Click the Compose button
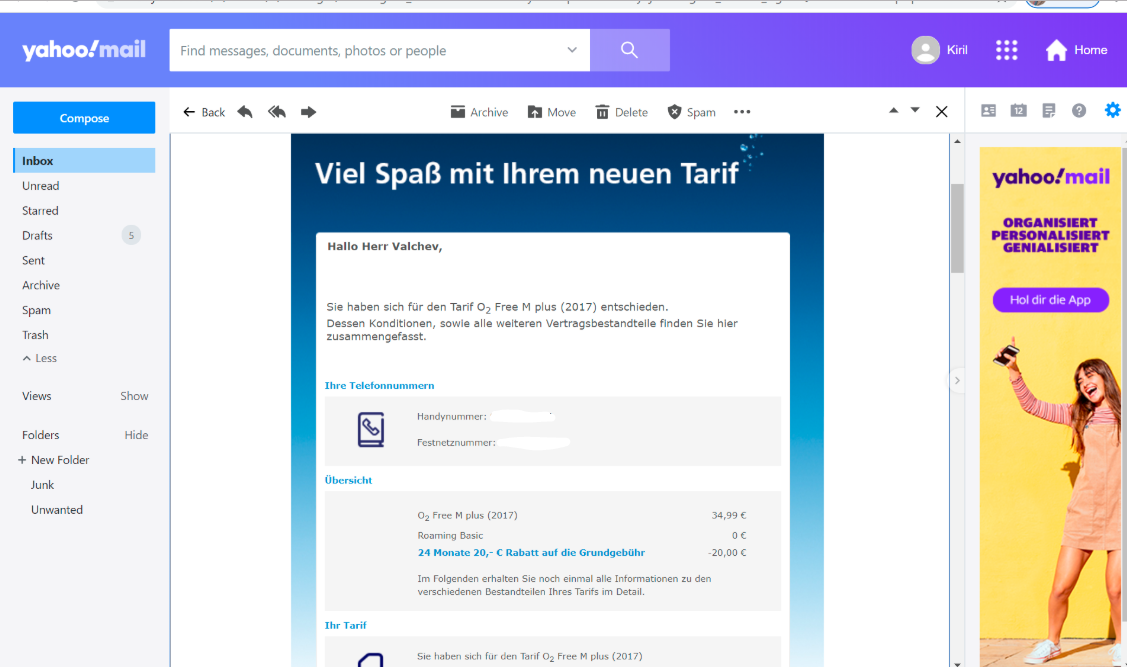Screen dimensions: 1127x667 point(84,118)
